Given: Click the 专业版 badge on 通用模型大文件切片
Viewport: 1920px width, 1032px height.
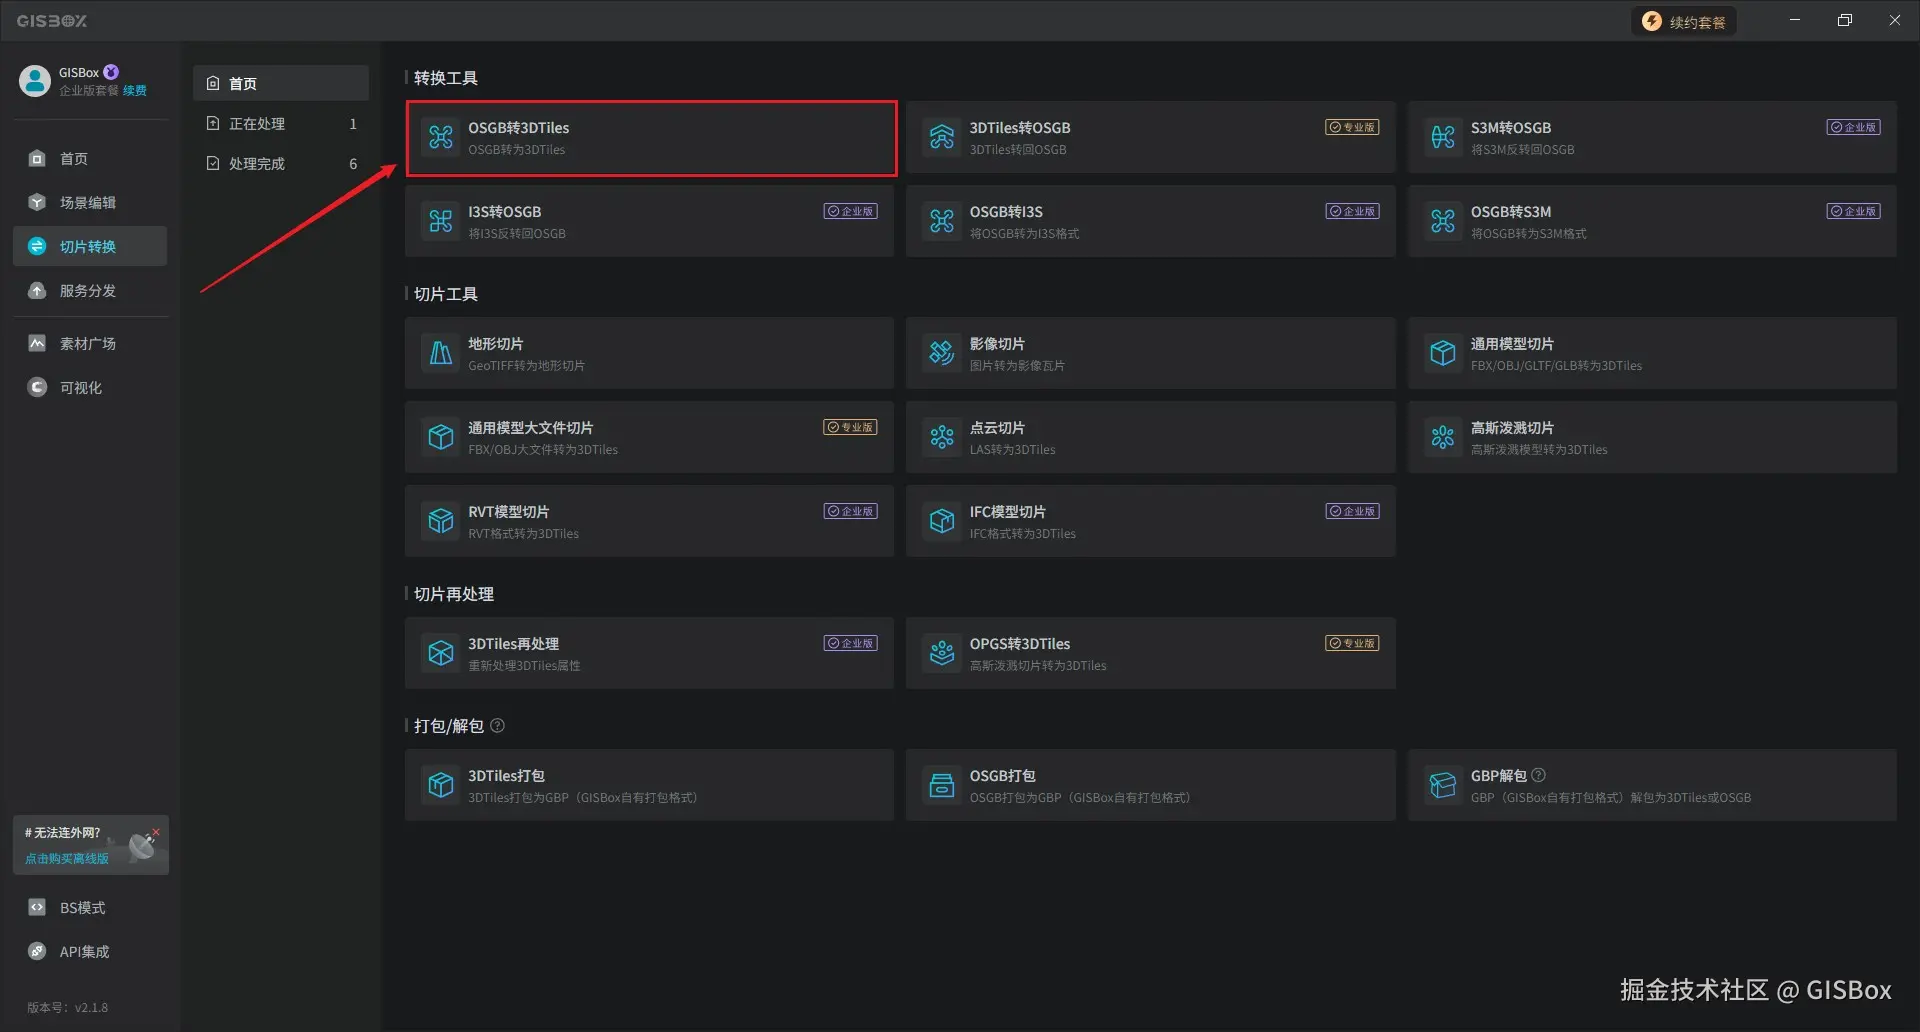Looking at the screenshot, I should click(x=851, y=427).
